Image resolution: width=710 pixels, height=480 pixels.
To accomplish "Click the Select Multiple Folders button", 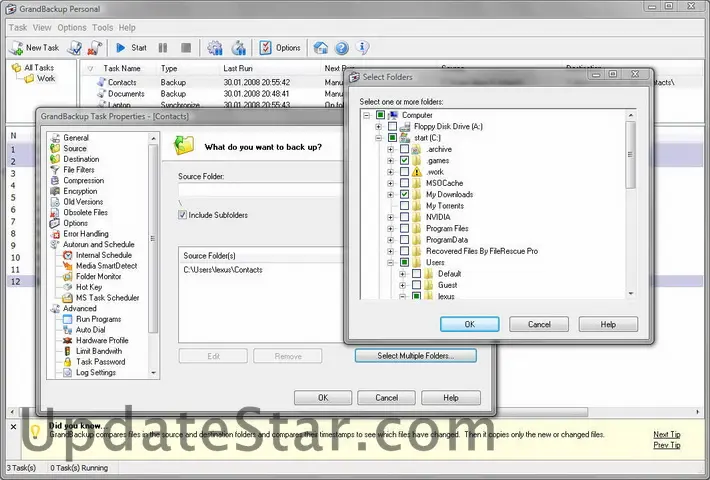I will coord(413,355).
